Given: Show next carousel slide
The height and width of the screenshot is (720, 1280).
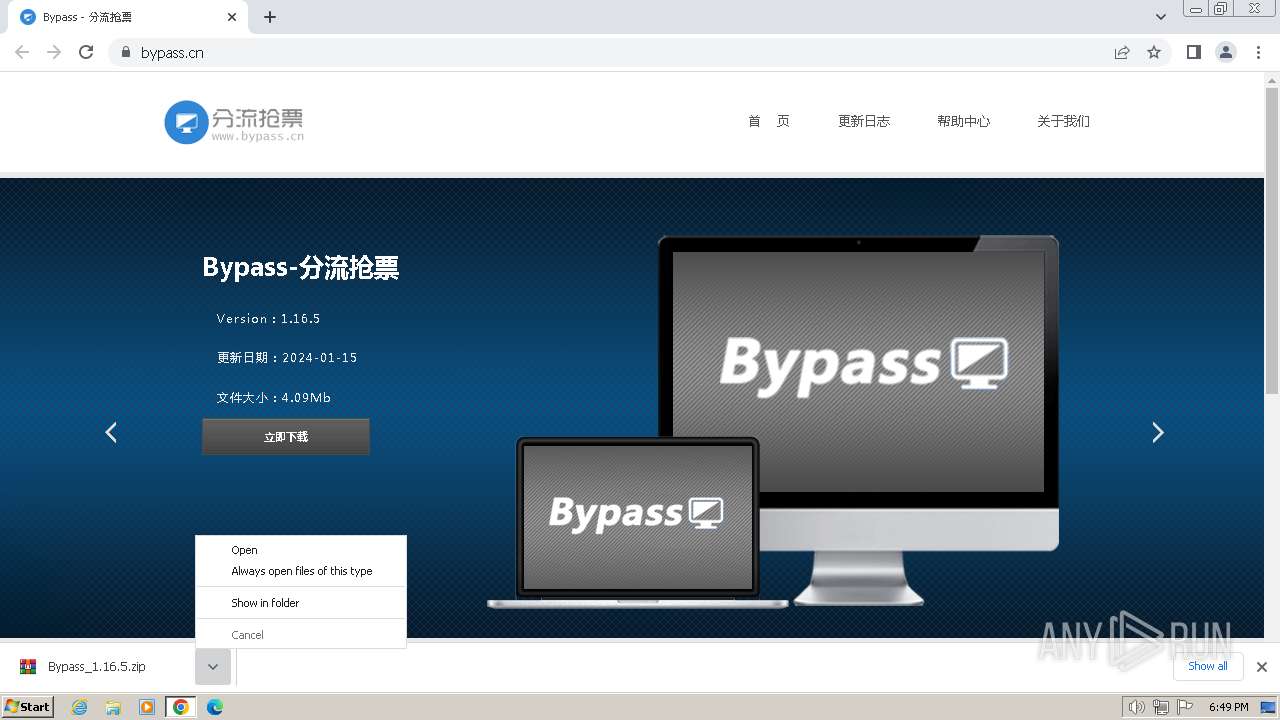Looking at the screenshot, I should 1157,432.
